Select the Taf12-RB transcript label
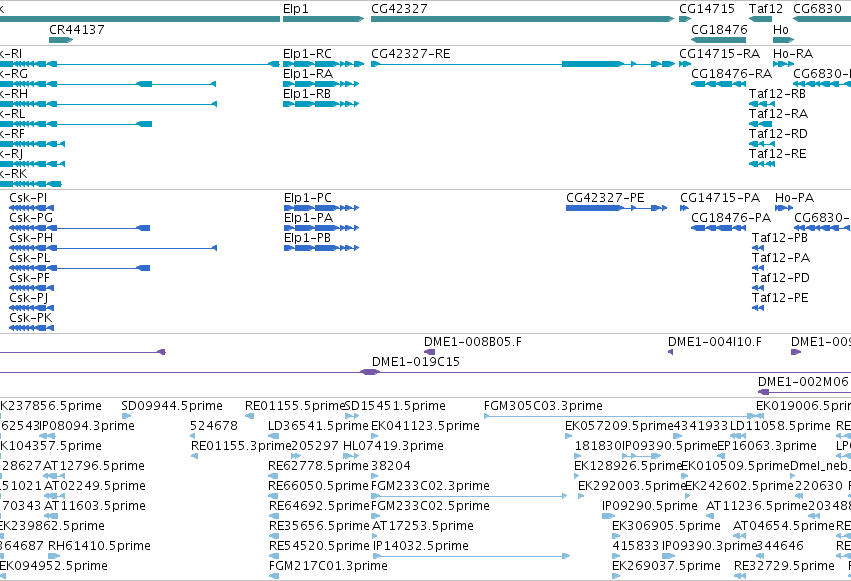The image size is (851, 581). click(x=777, y=94)
